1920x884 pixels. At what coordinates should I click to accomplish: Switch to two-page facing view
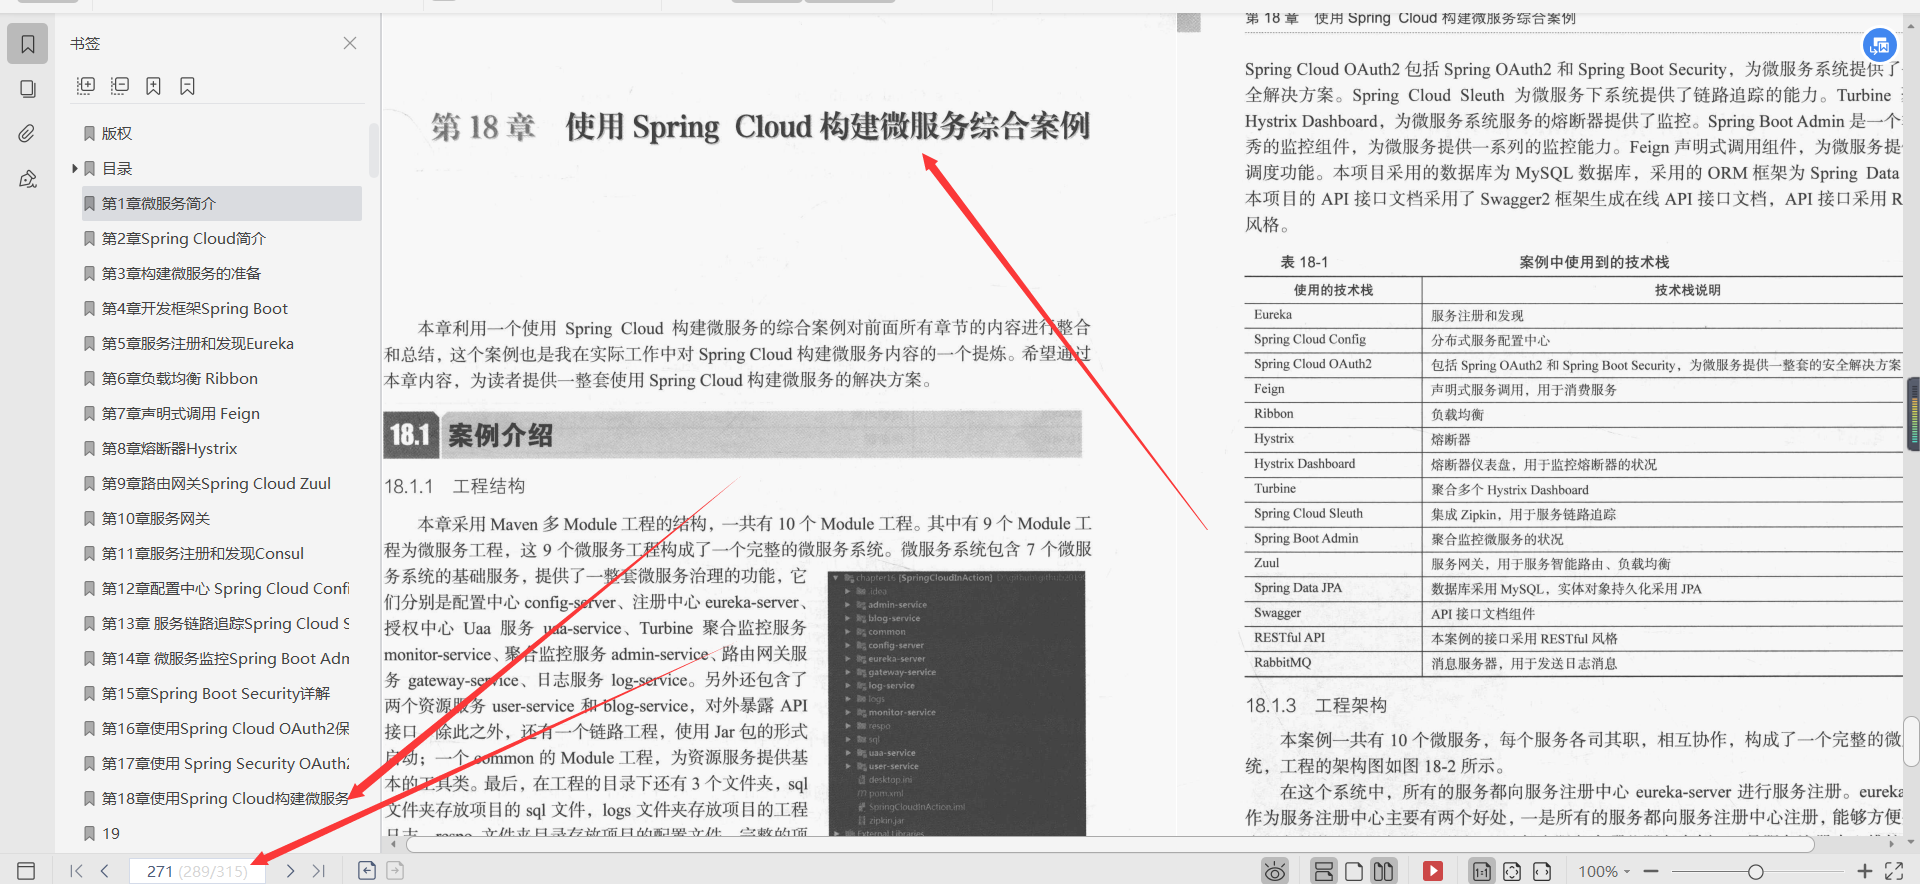(1383, 871)
